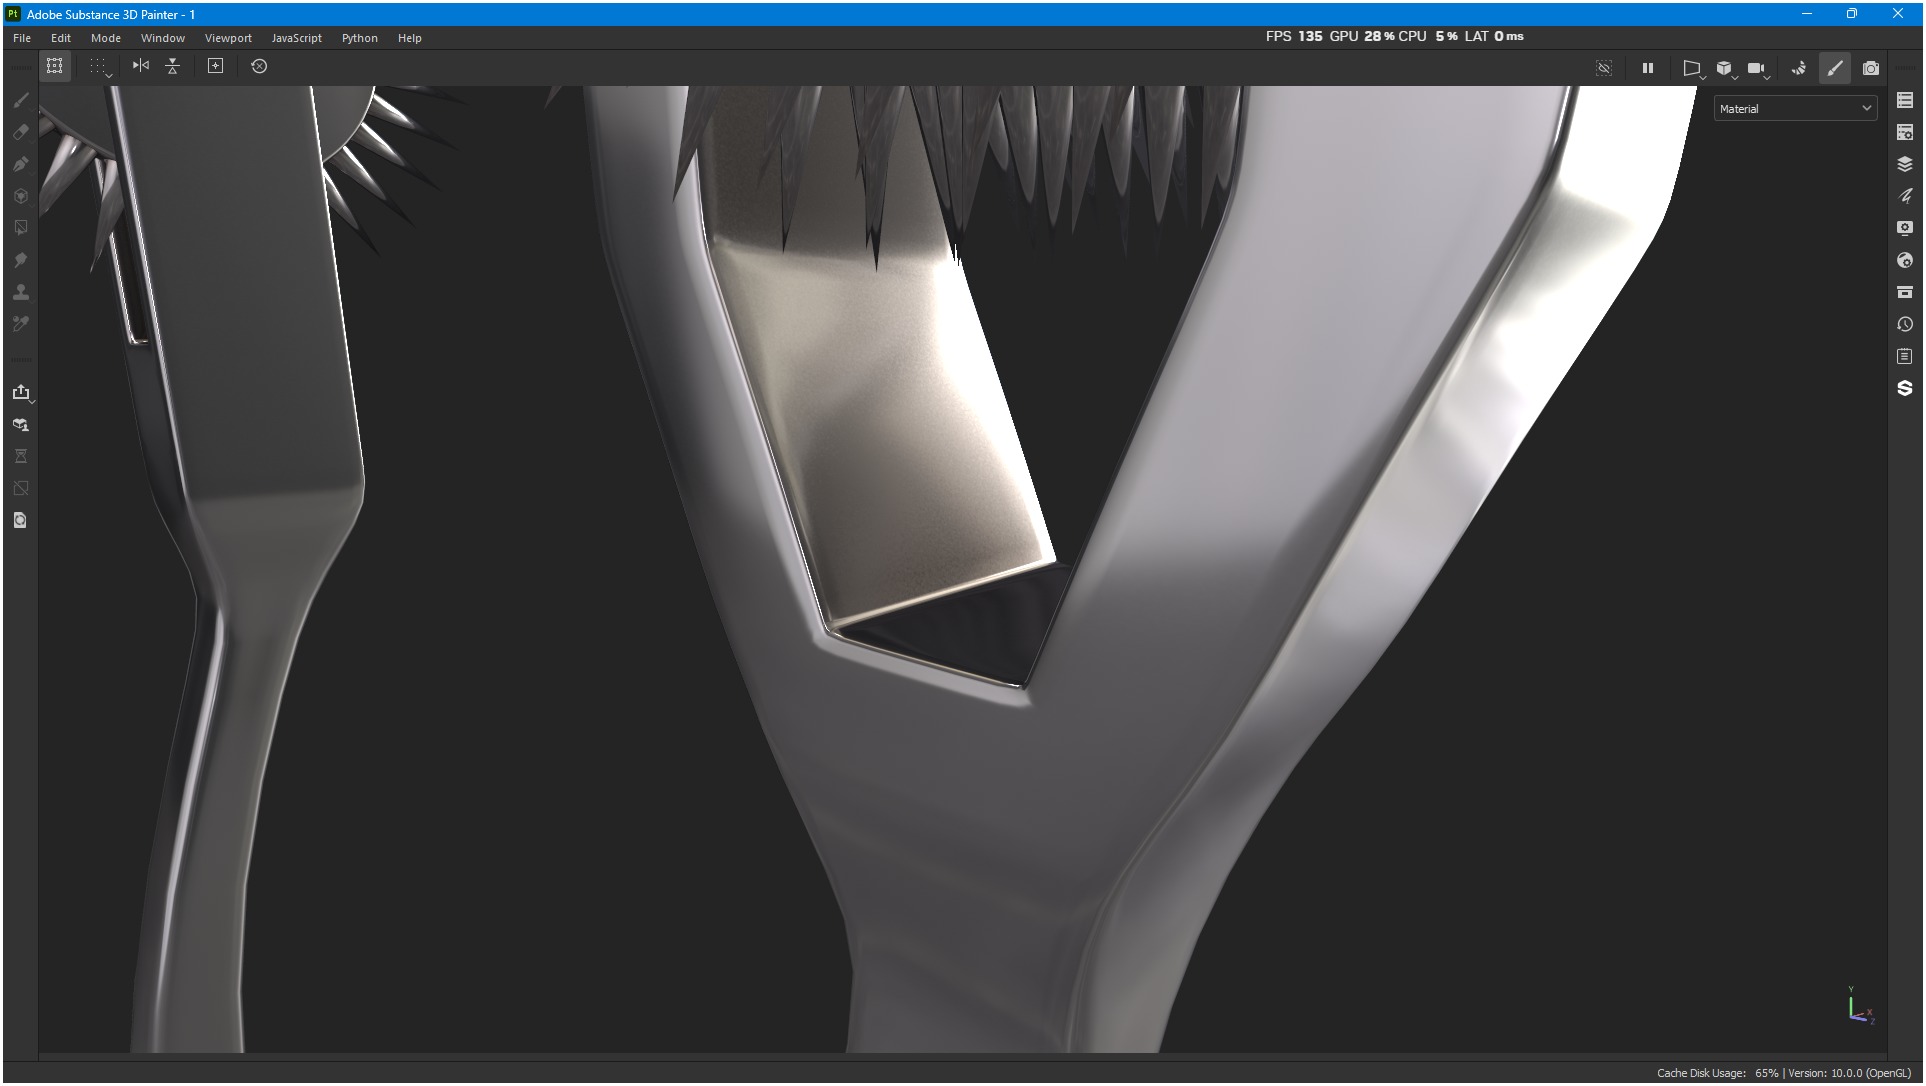Screen dimensions: 1926x1086
Task: Open the Shelf/Assets box icon
Action: pyautogui.click(x=1904, y=292)
